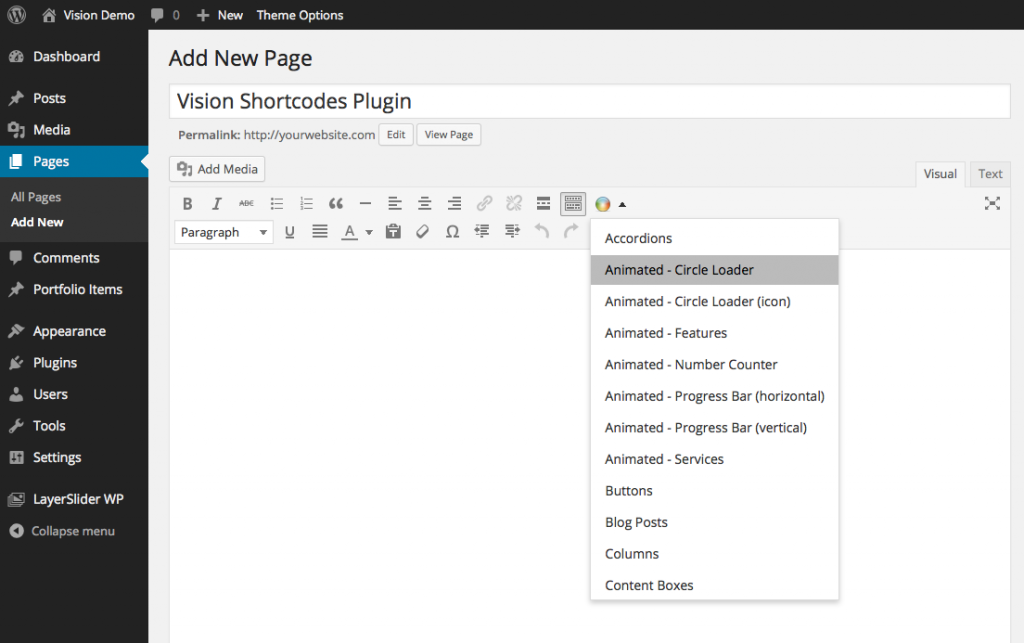Click the page title input field
Viewport: 1024px width, 643px height.
tap(590, 101)
